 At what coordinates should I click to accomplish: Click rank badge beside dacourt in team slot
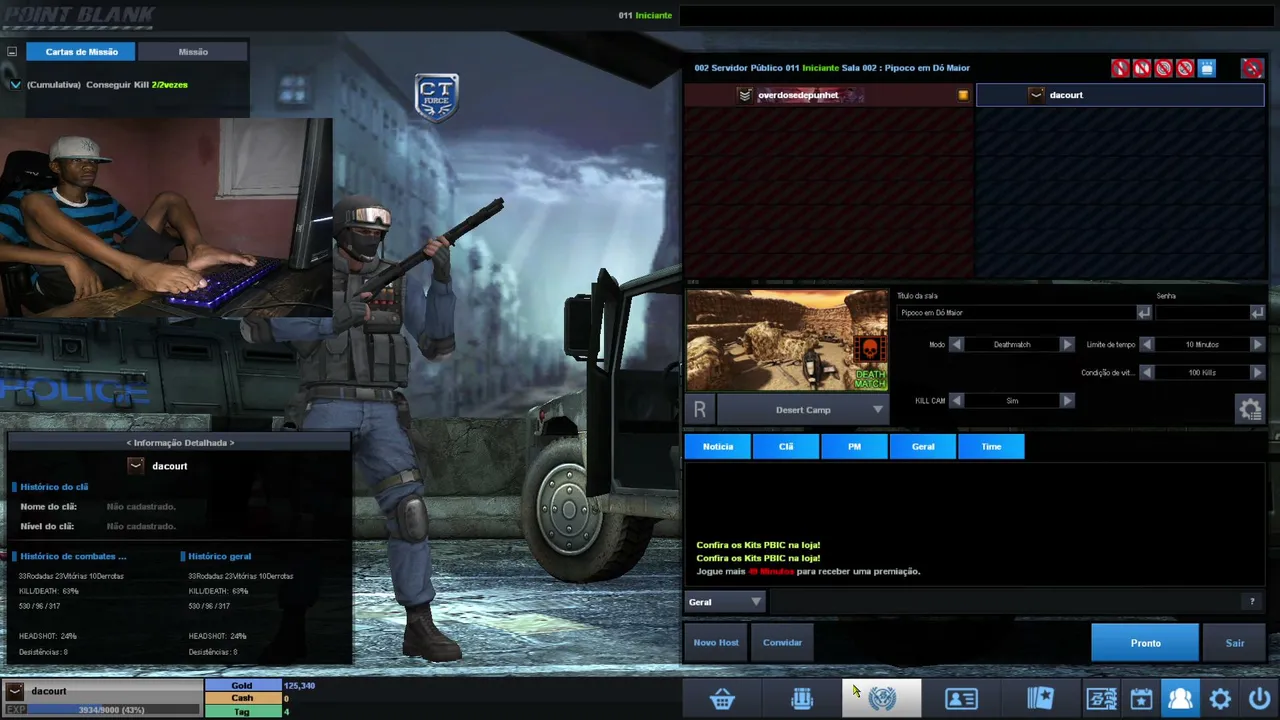(x=1036, y=95)
